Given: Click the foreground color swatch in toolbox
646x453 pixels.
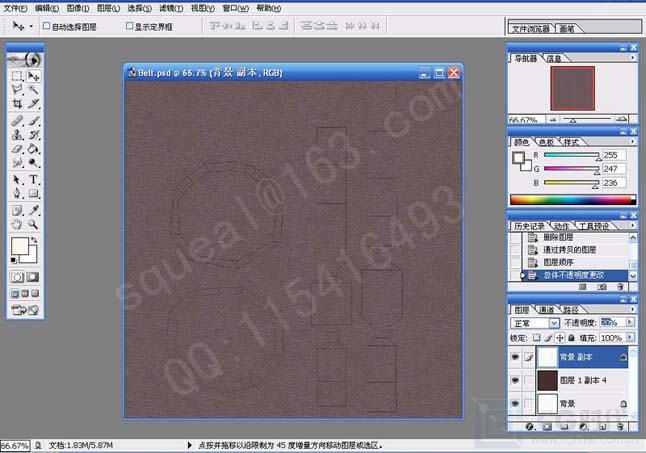Looking at the screenshot, I should point(20,246).
